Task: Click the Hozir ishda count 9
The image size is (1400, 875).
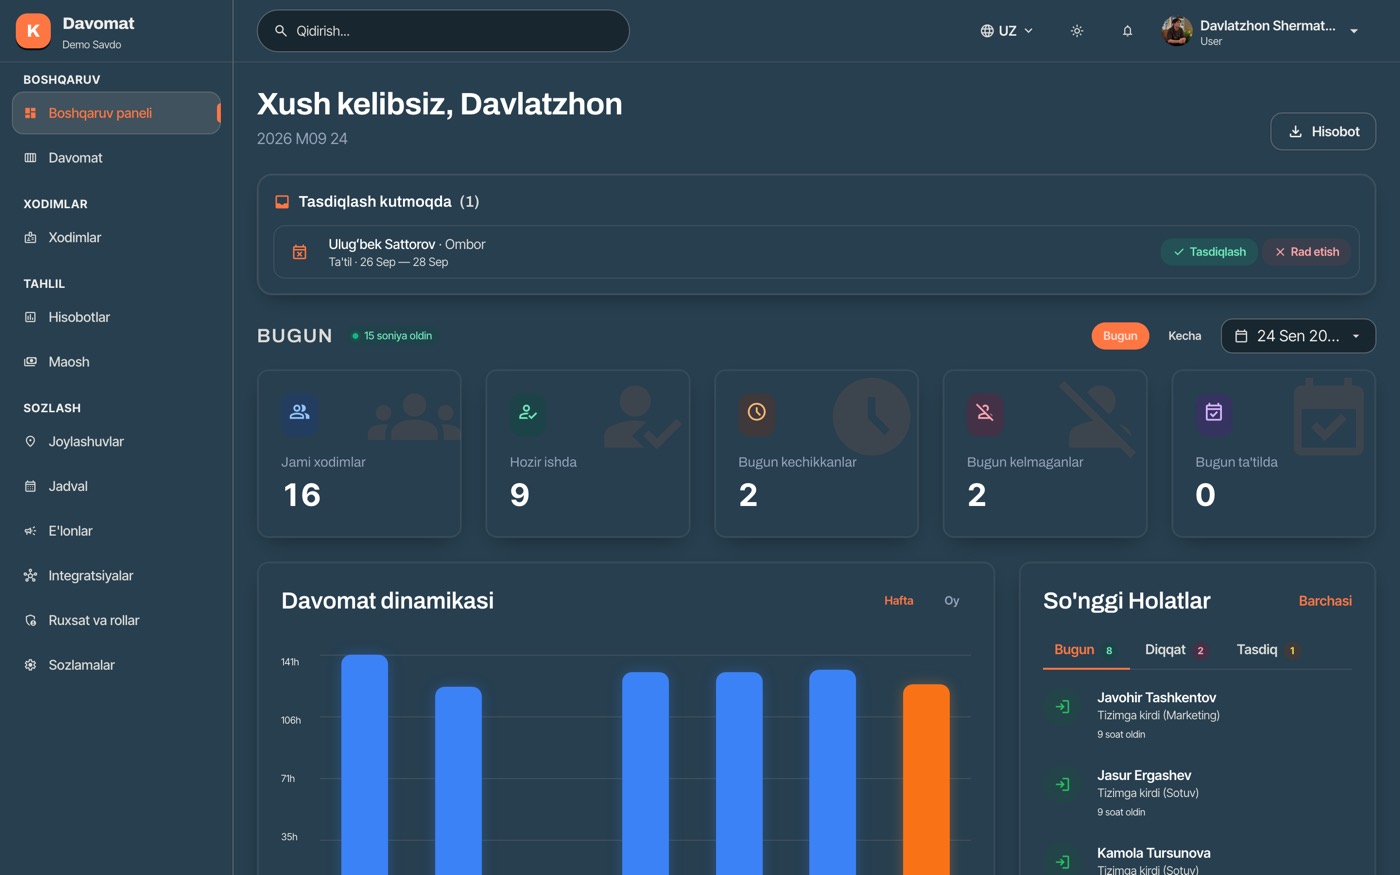Action: click(520, 495)
